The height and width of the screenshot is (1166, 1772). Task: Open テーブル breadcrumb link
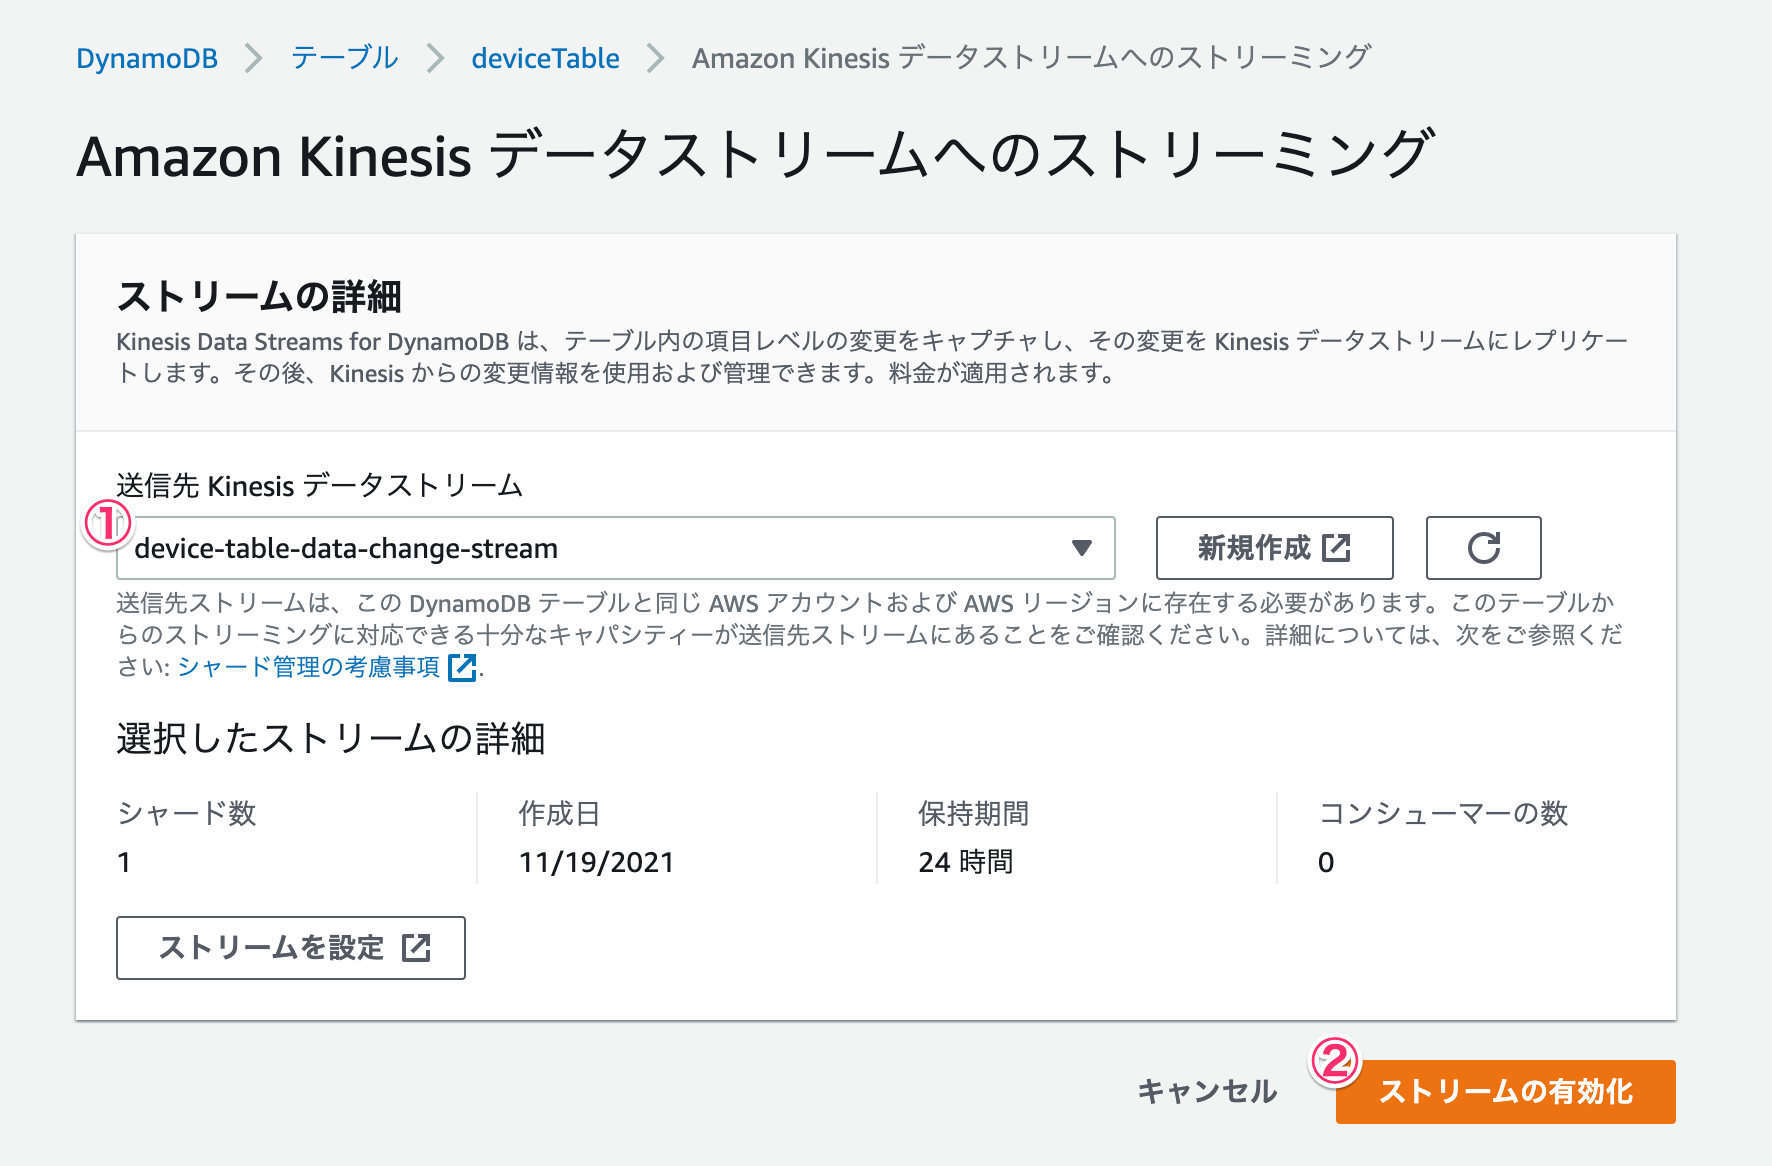click(x=345, y=58)
